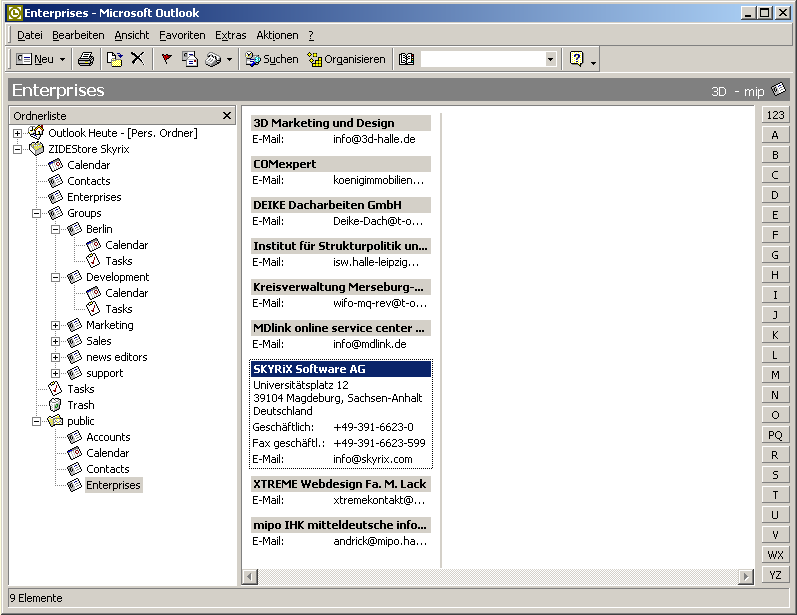Viewport: 797px width, 615px height.
Task: Click the Tasks icon below support
Action: (x=55, y=389)
